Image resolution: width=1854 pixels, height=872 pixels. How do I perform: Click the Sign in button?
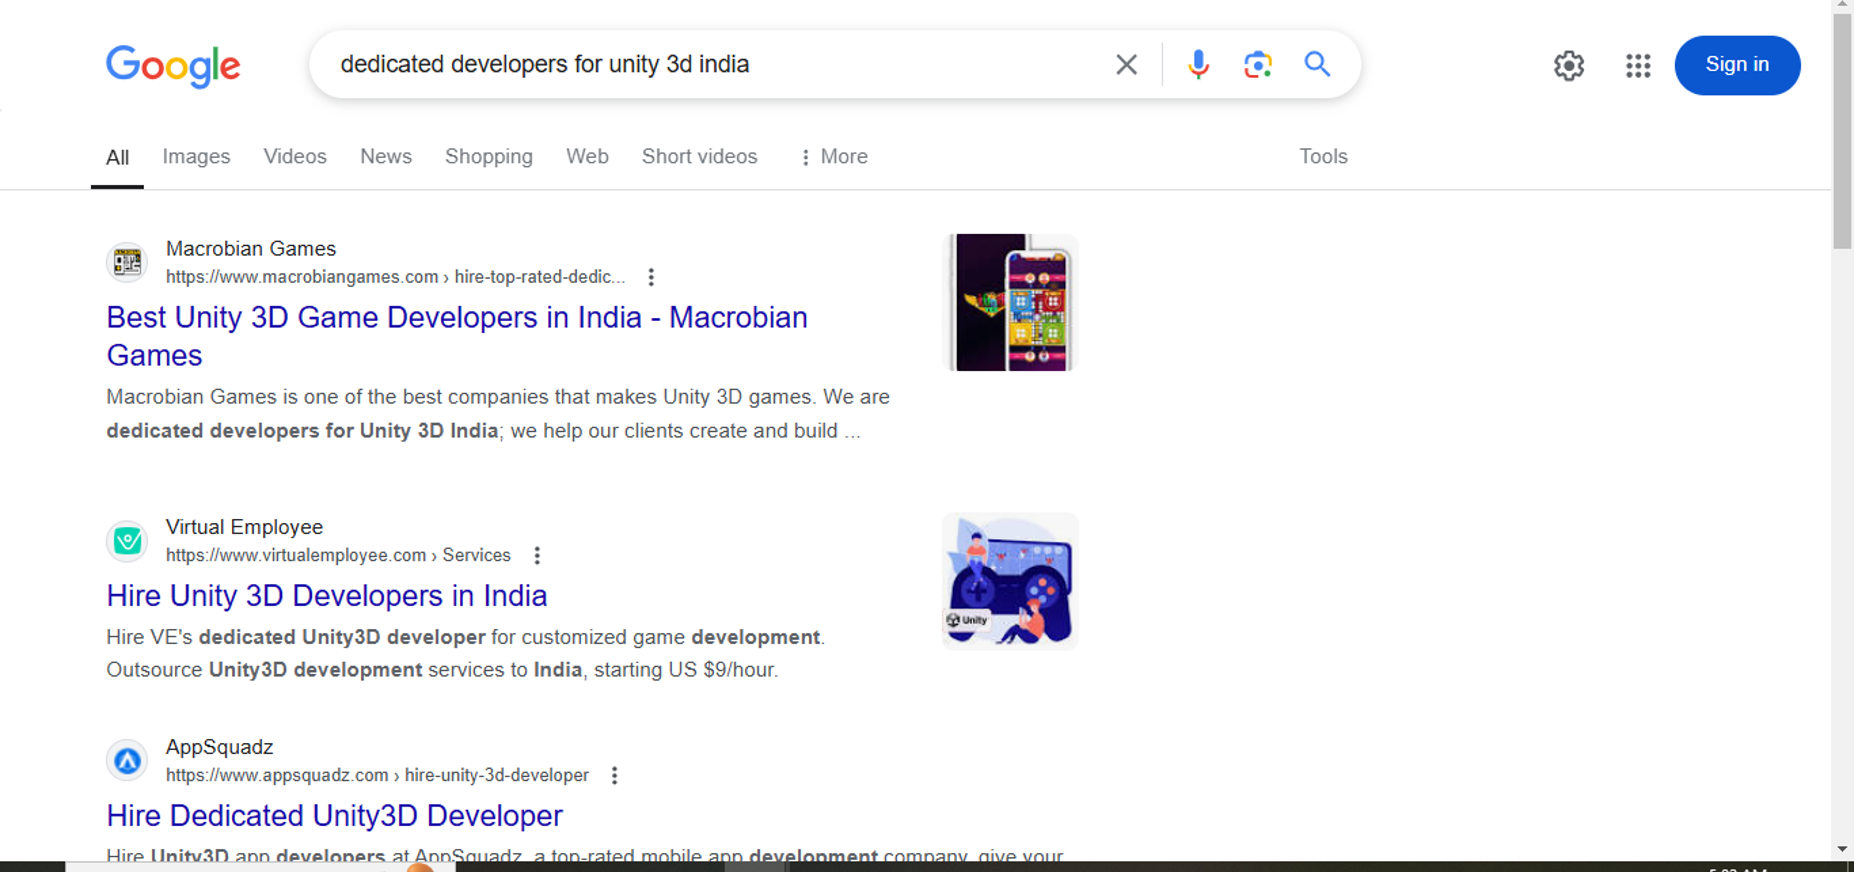(1737, 65)
